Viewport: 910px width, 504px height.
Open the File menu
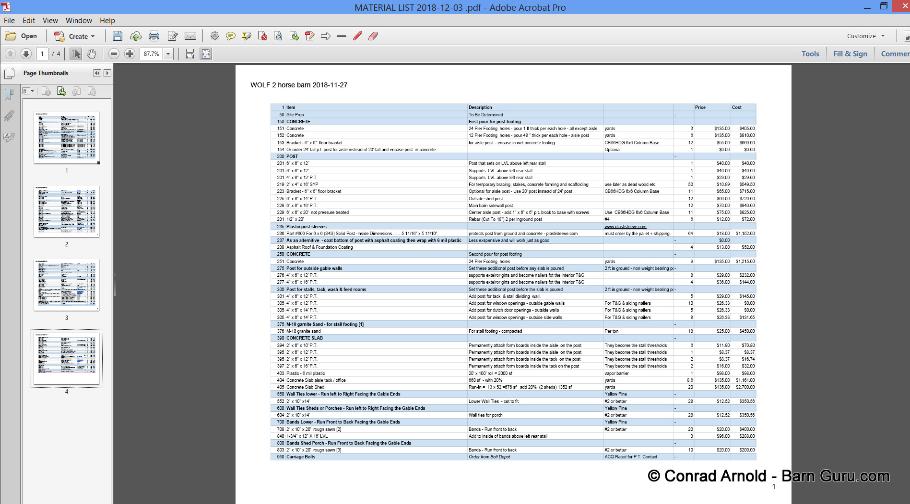point(9,20)
